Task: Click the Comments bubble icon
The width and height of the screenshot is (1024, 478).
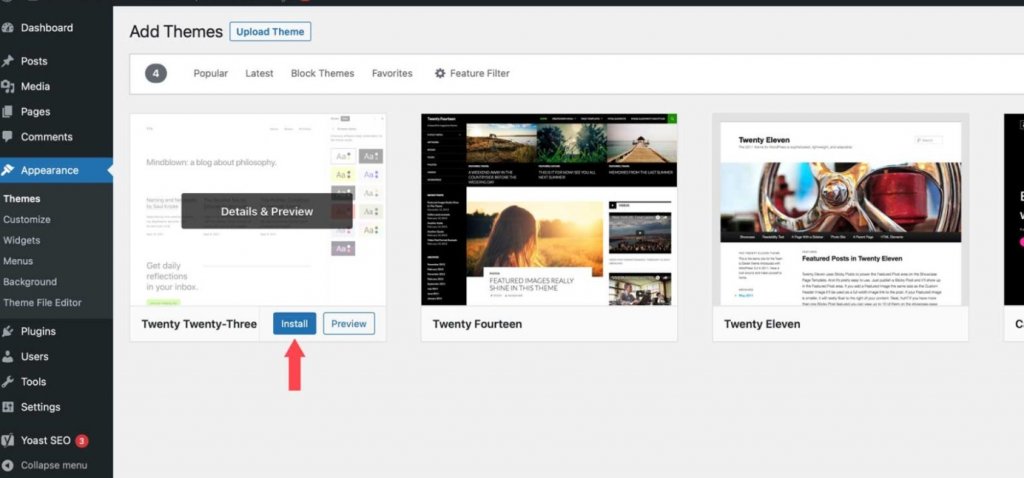Action: coord(8,136)
